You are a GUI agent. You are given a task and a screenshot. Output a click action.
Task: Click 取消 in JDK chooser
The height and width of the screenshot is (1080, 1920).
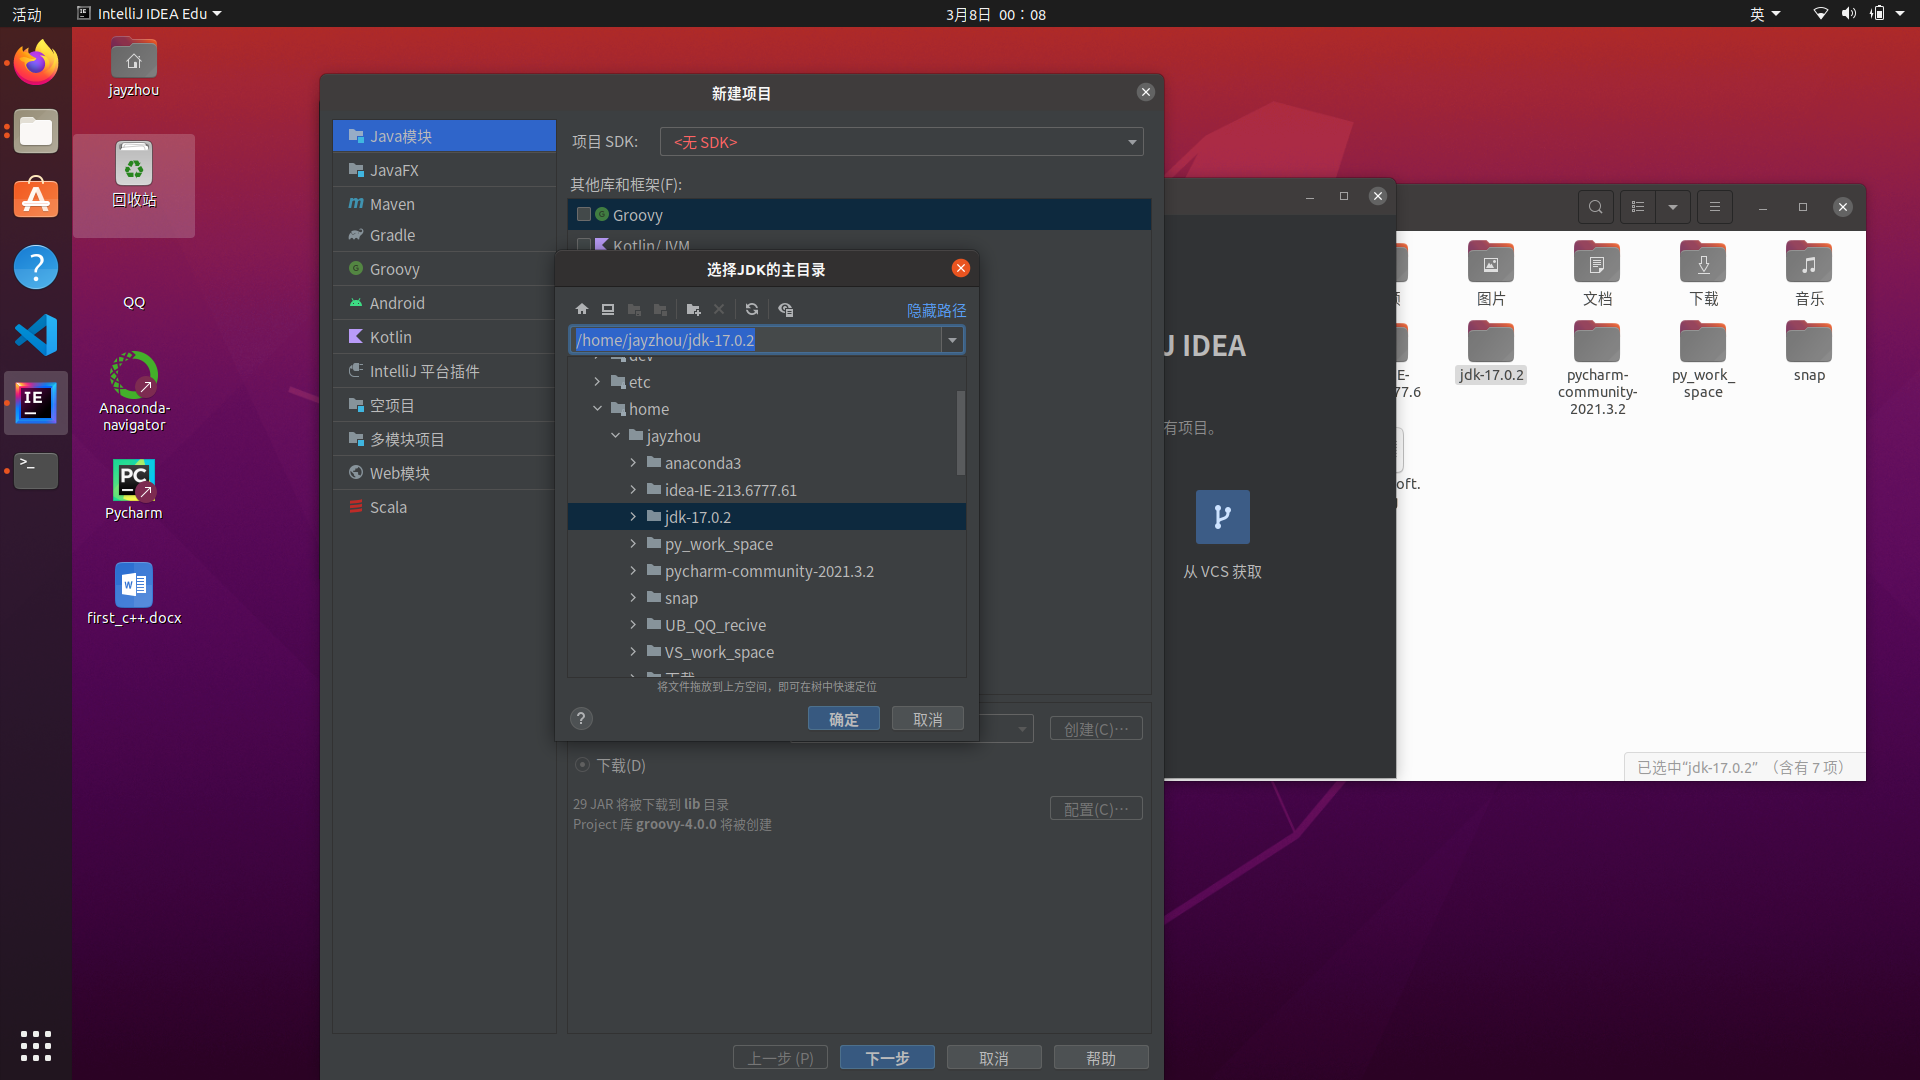coord(927,719)
